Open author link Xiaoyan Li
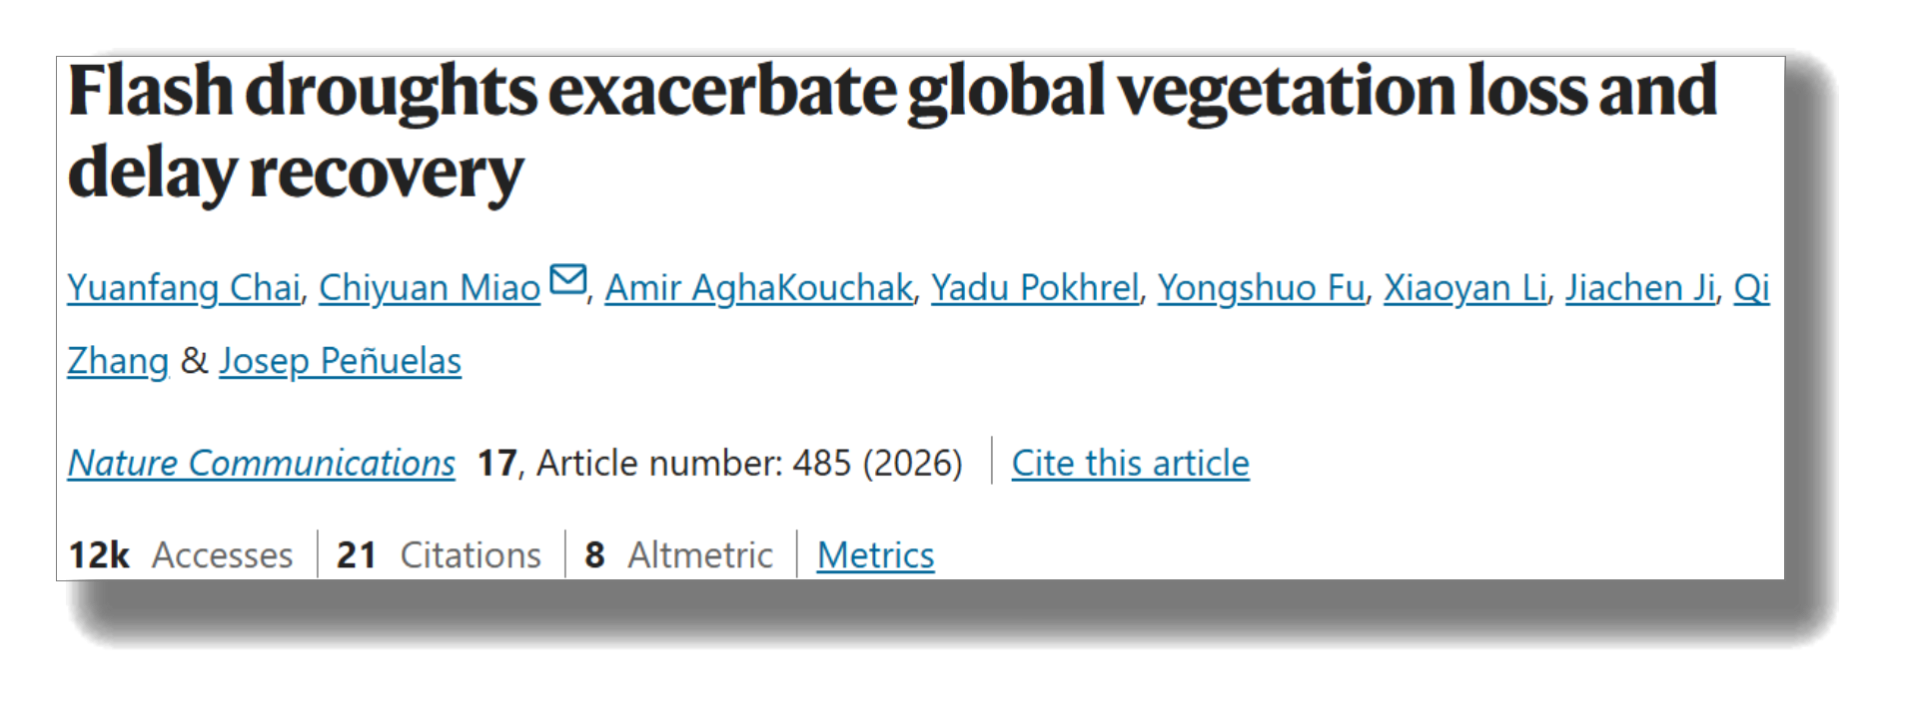Image resolution: width=1907 pixels, height=707 pixels. tap(1464, 288)
